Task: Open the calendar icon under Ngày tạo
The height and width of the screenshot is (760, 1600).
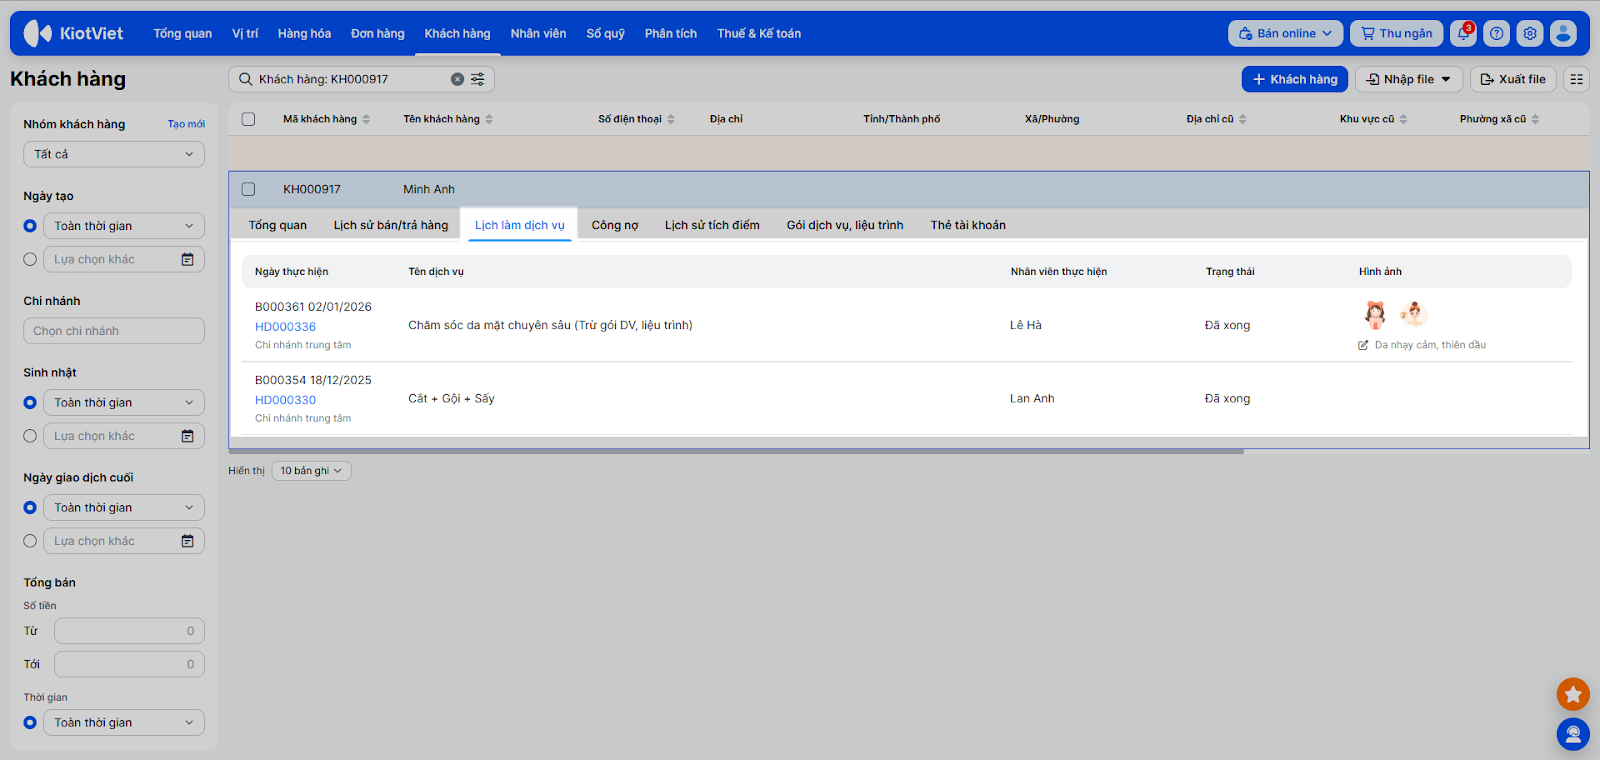Action: [x=187, y=259]
